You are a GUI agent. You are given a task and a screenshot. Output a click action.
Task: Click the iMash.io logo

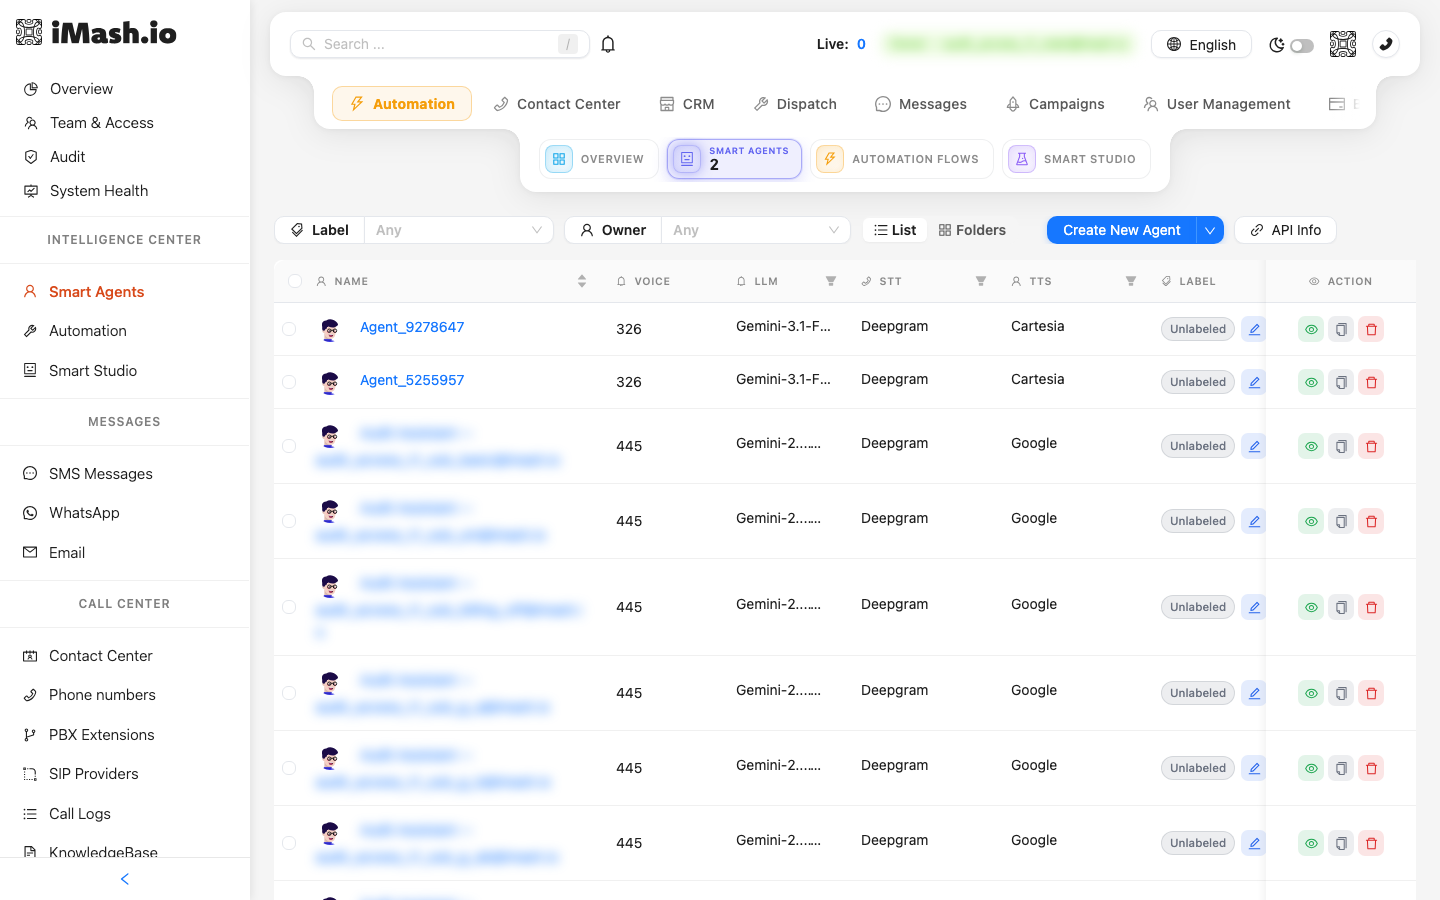click(96, 33)
